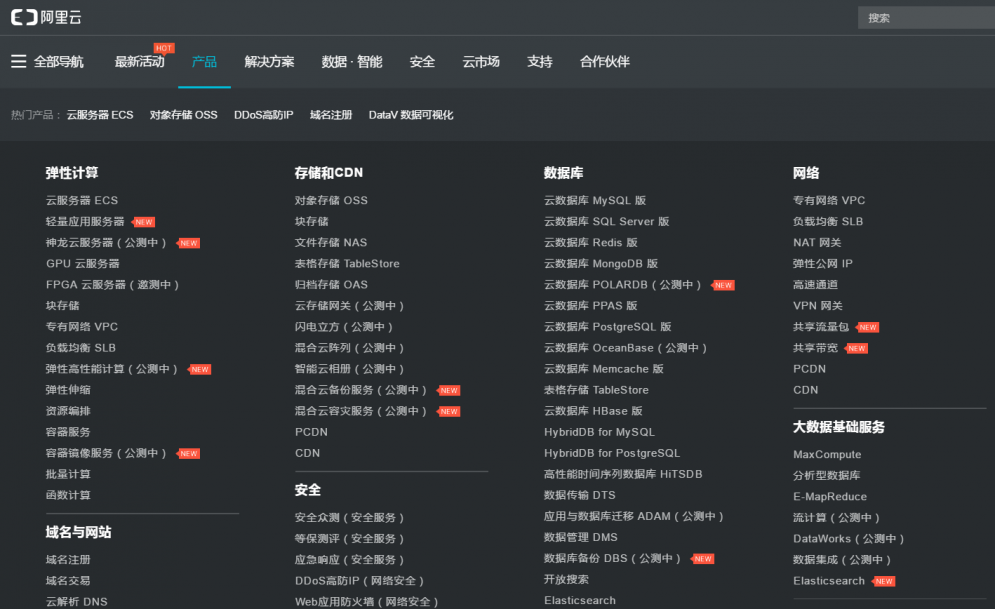Open 云数据库 MongoDB 版

pyautogui.click(x=601, y=263)
